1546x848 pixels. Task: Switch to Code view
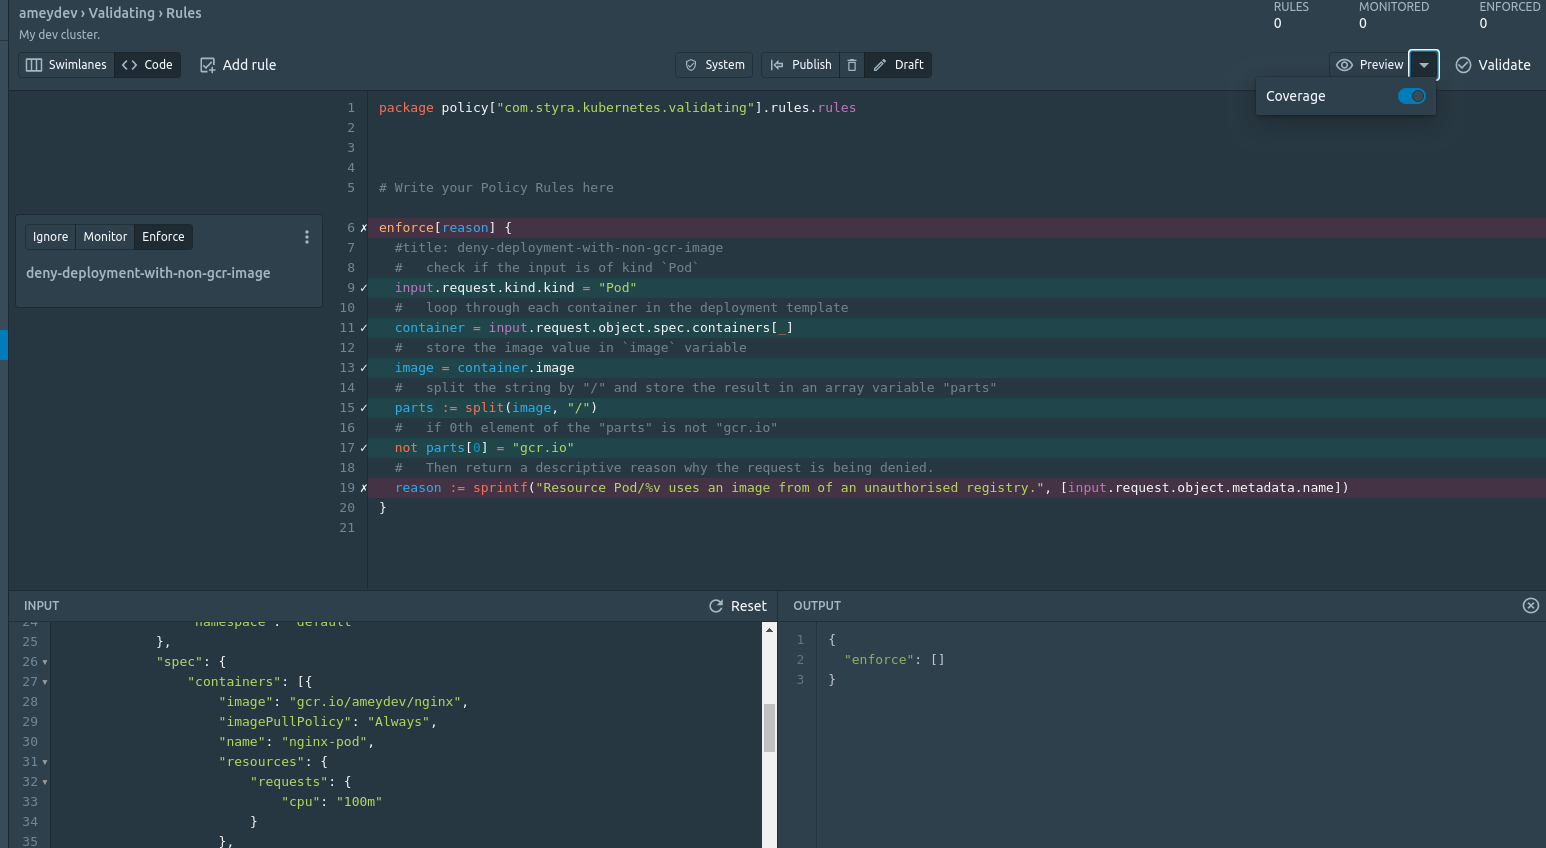coord(148,65)
